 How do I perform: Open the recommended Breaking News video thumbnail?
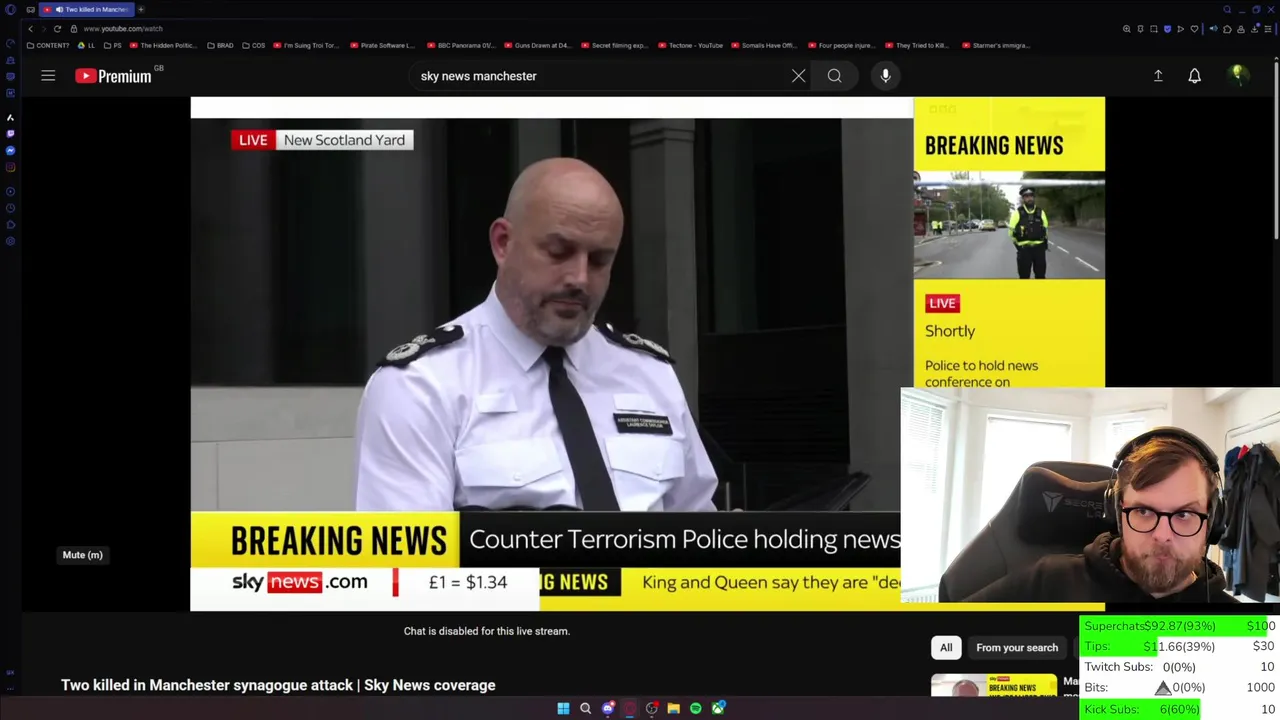coord(994,686)
